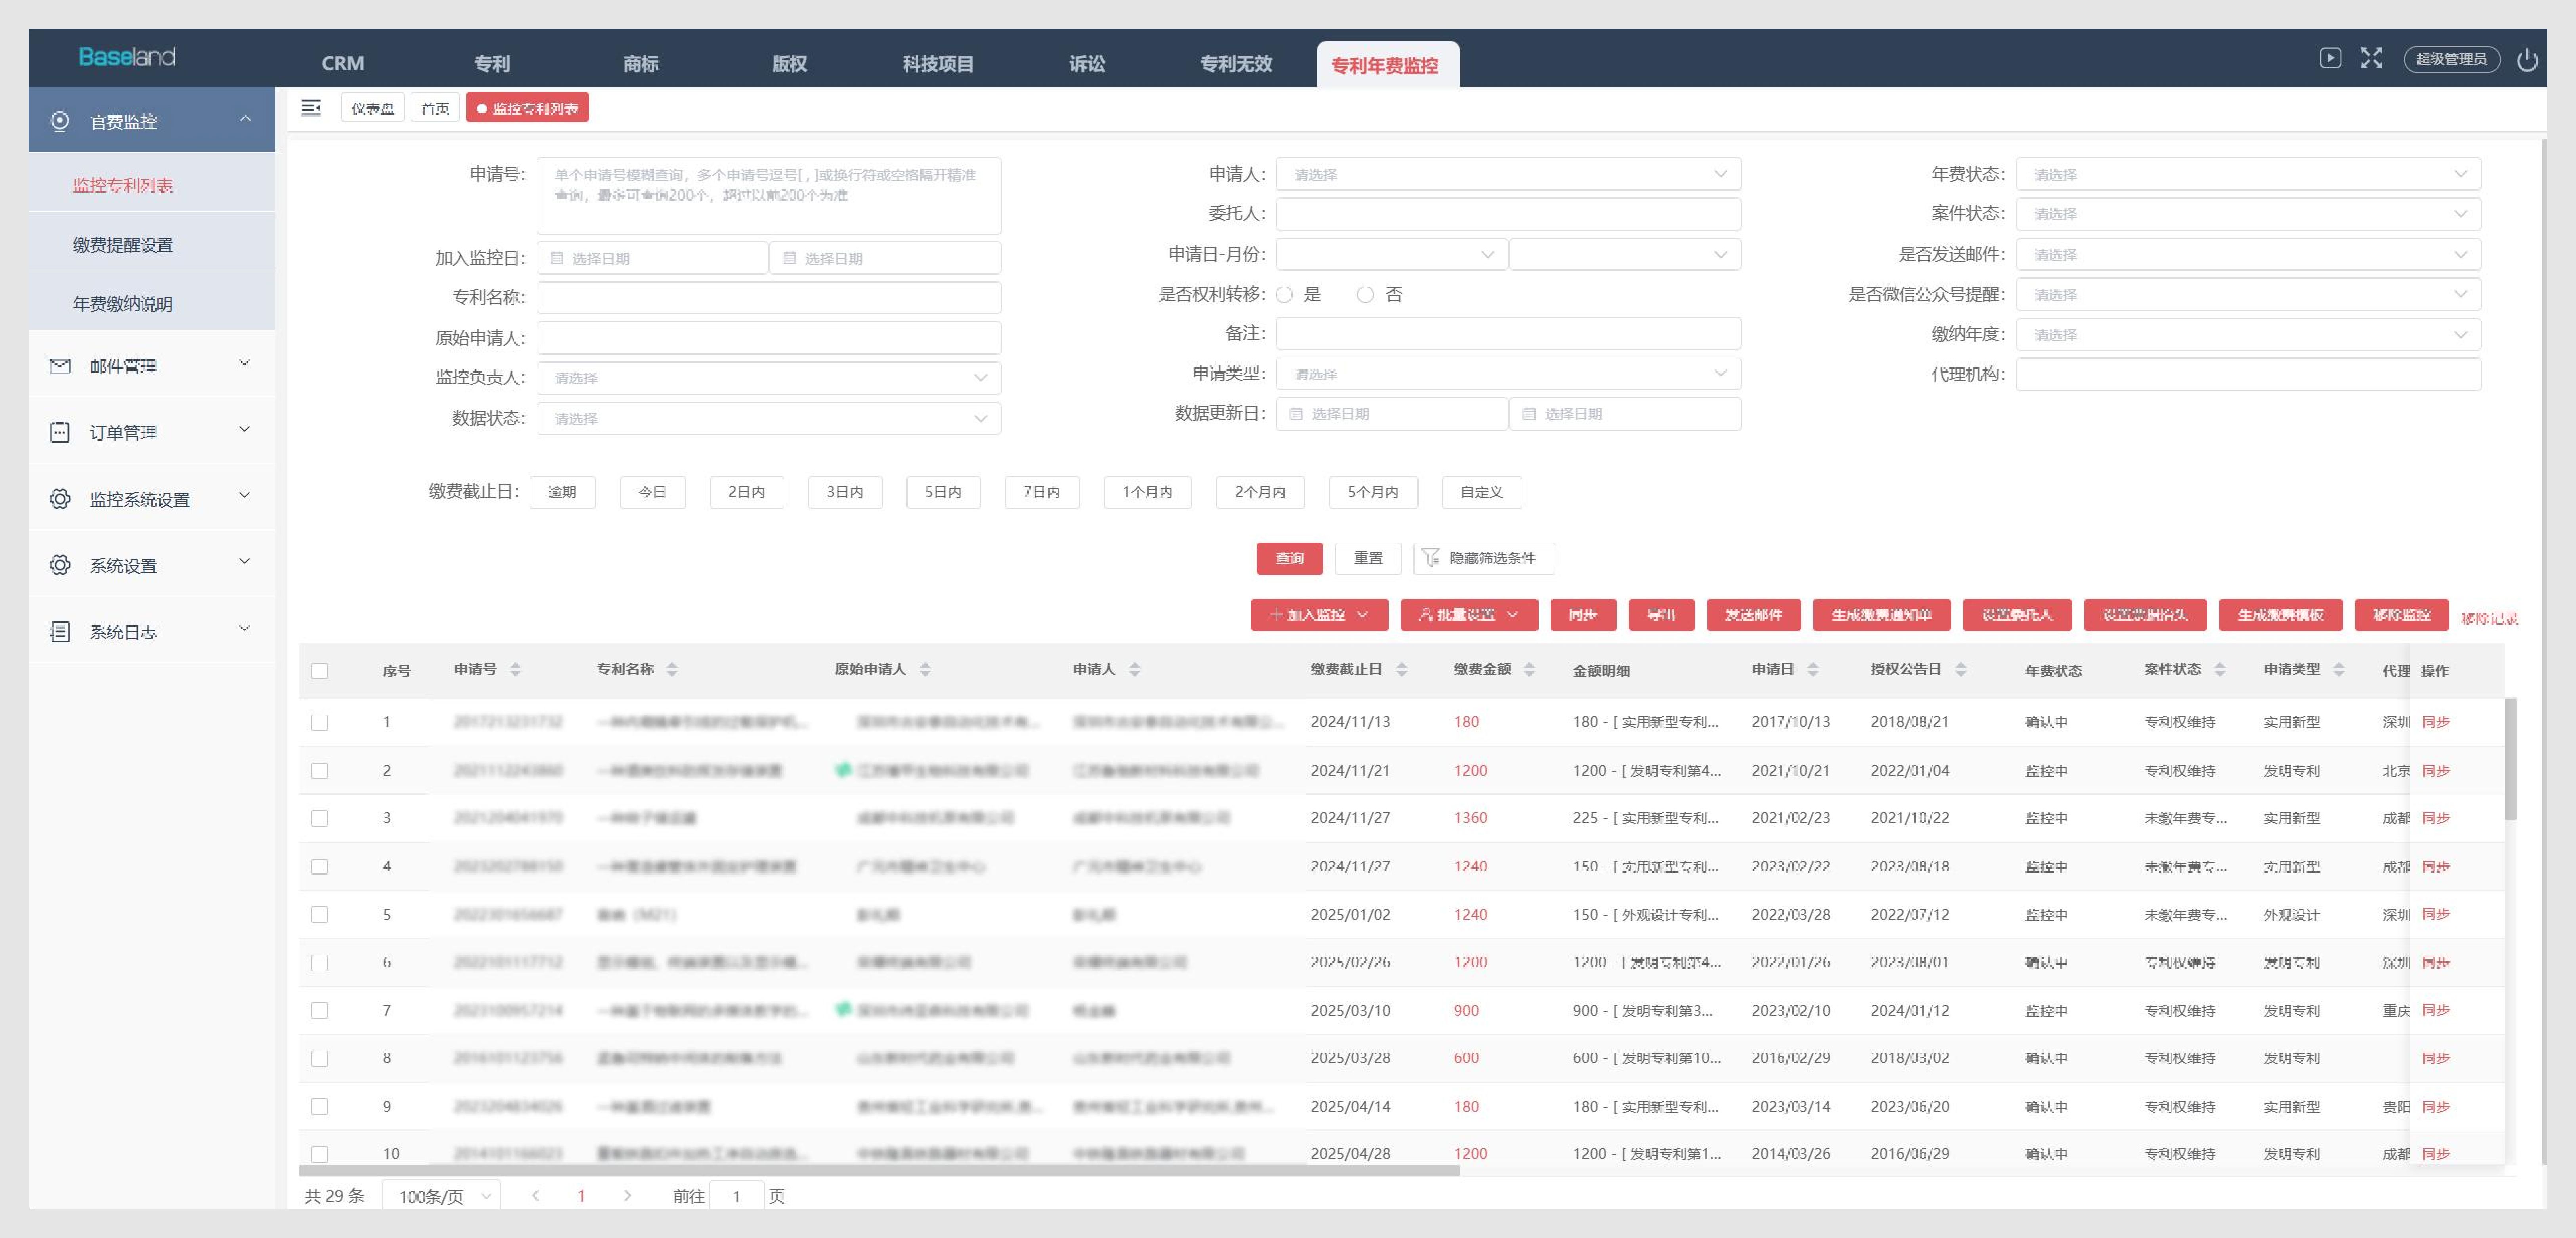Click the 导出 export button
This screenshot has width=2576, height=1238.
coord(1661,615)
